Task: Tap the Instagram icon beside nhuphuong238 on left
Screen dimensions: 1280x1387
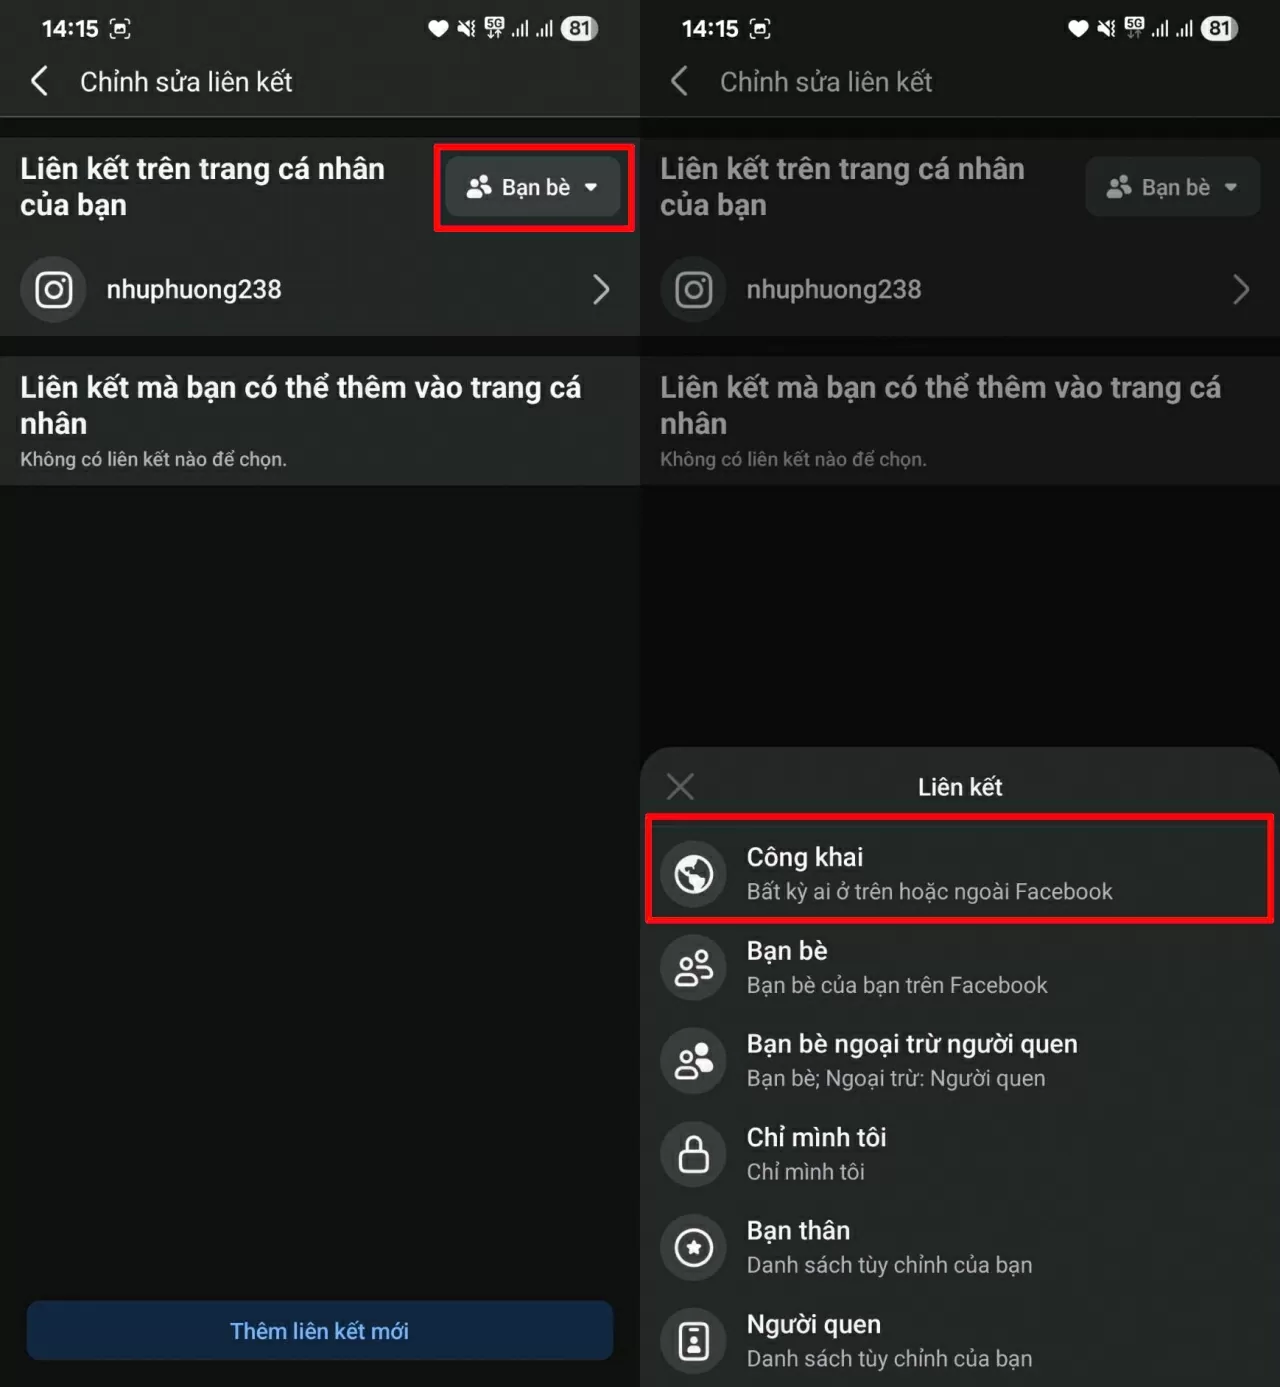Action: coord(54,290)
